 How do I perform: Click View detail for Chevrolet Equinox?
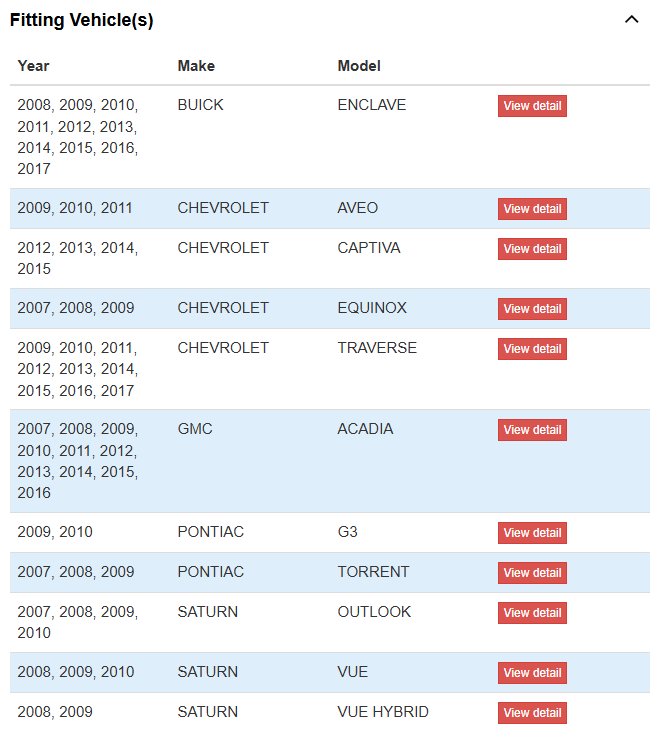[x=532, y=309]
